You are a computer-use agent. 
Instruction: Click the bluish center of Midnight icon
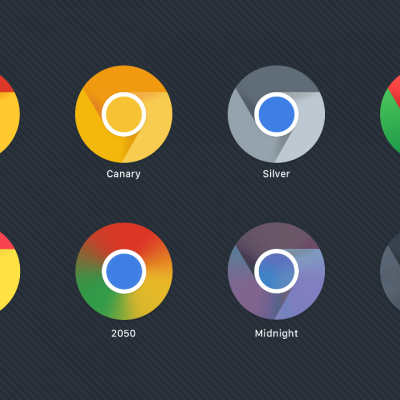(276, 271)
